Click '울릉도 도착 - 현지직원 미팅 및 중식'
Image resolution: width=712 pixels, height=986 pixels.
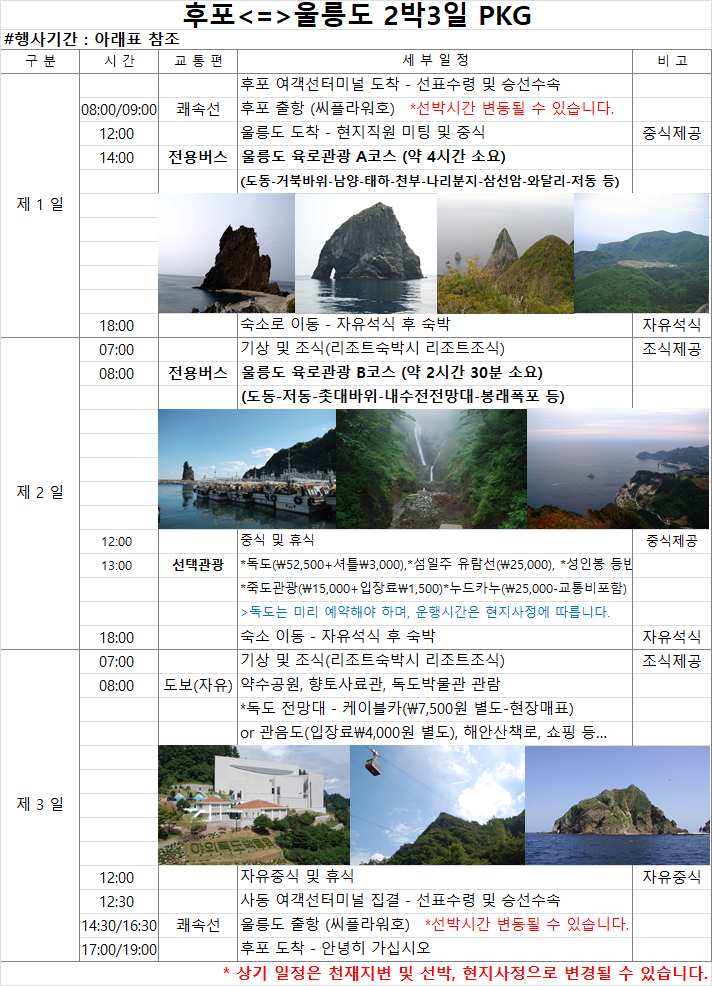(x=363, y=132)
